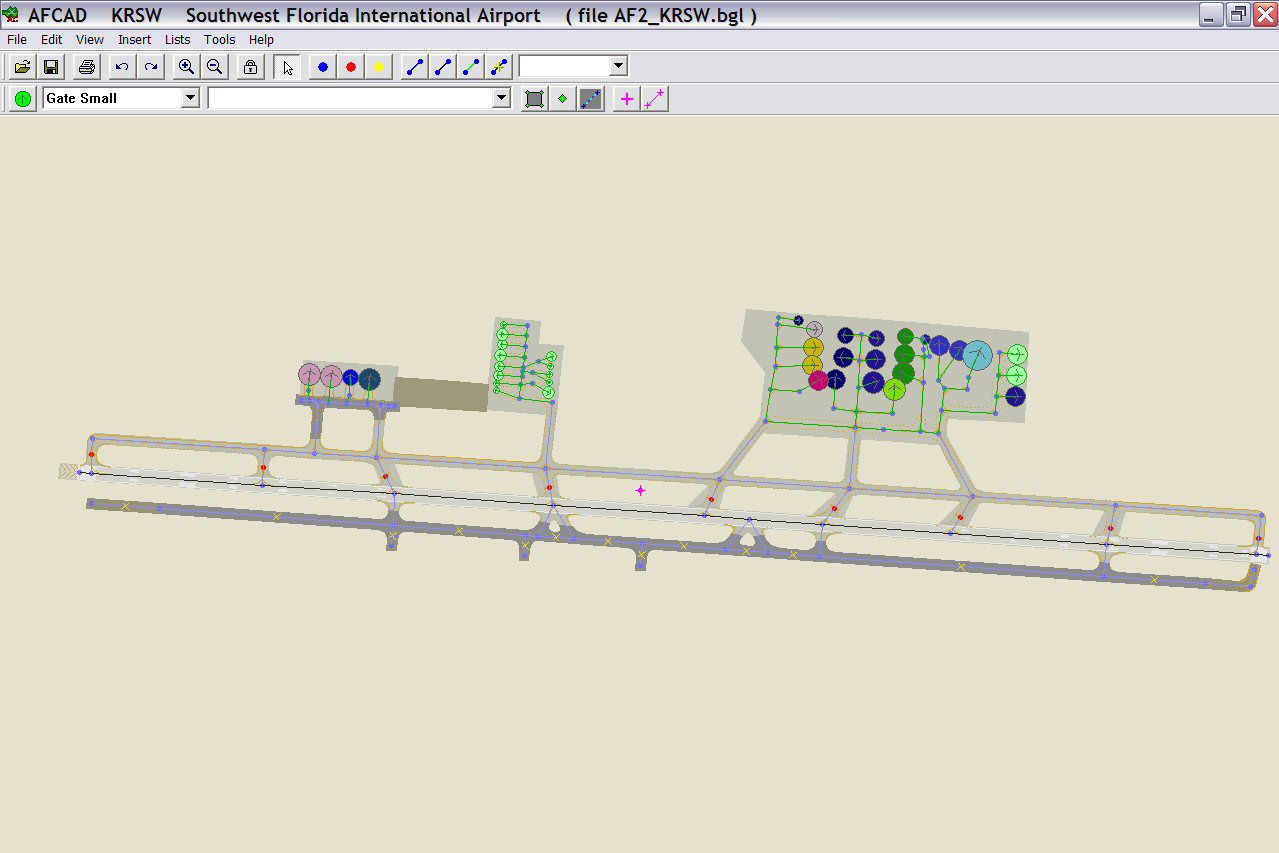Open an airport file
Viewport: 1279px width, 853px height.
[x=22, y=67]
